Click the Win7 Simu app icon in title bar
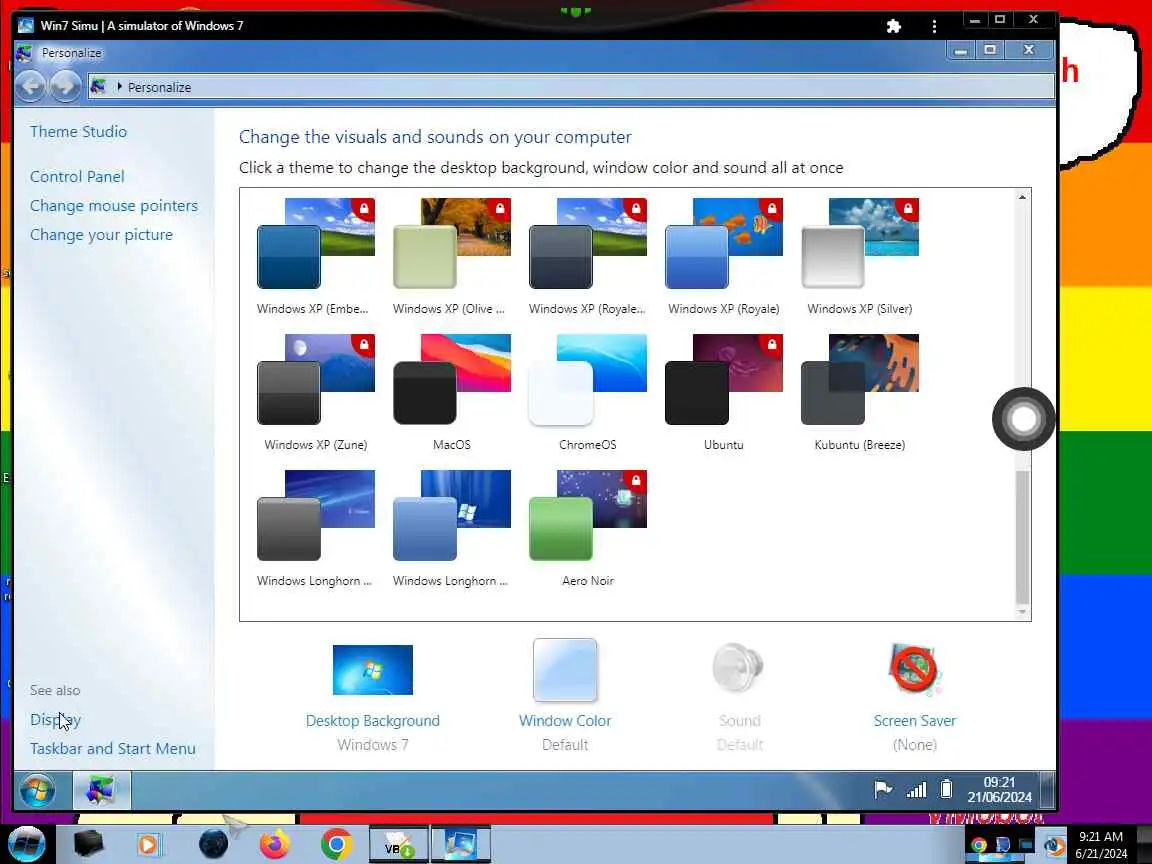Screen dimensions: 1152x864 point(26,25)
